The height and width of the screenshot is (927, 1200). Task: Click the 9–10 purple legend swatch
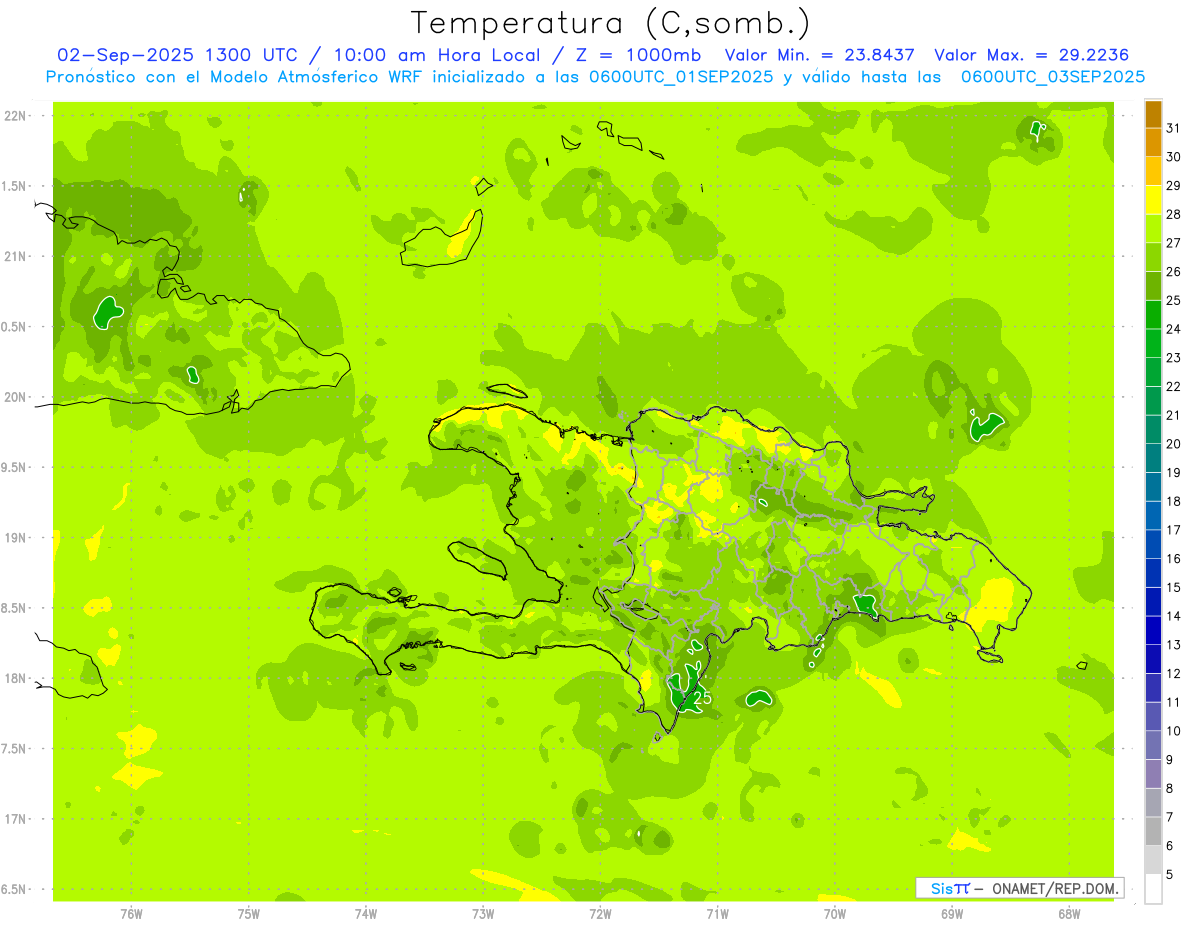[x=1153, y=745]
